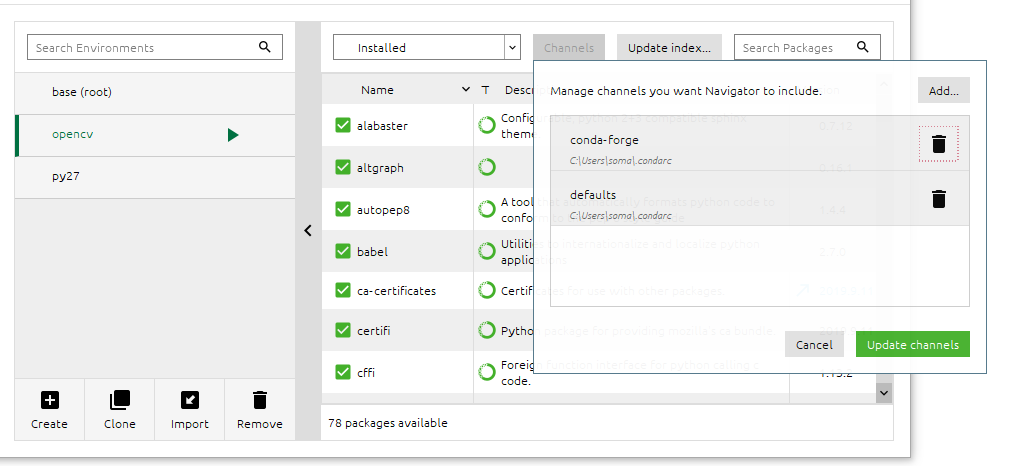Remove the defaults channel with trash icon
The height and width of the screenshot is (466, 1011).
938,199
